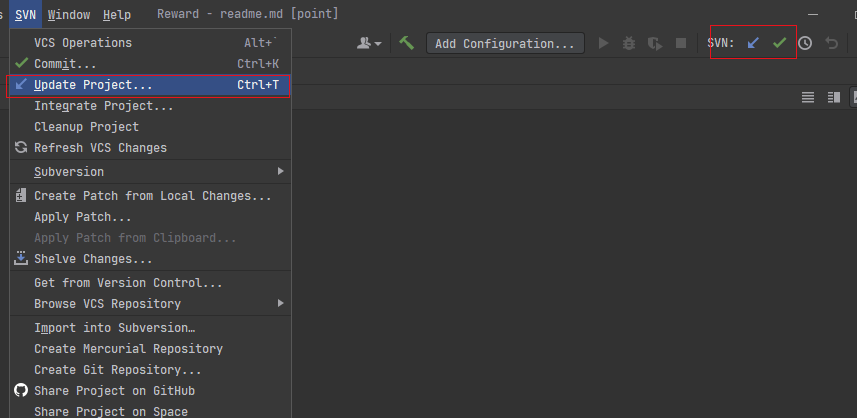Choose Get from Version Control...
Image resolution: width=857 pixels, height=418 pixels.
[150, 282]
